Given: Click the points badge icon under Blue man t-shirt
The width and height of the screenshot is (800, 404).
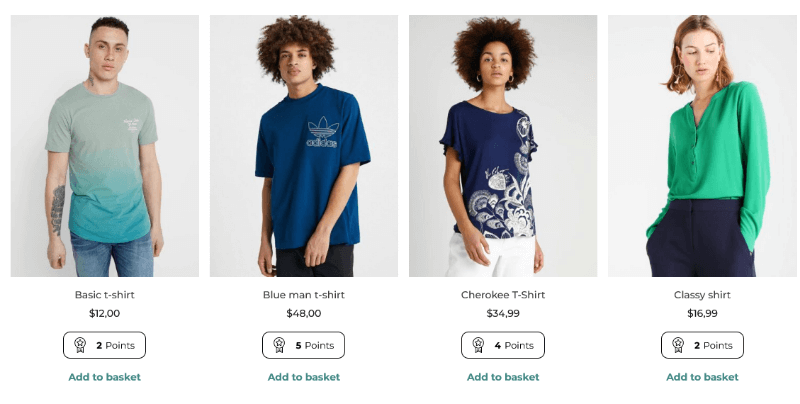Looking at the screenshot, I should point(279,345).
